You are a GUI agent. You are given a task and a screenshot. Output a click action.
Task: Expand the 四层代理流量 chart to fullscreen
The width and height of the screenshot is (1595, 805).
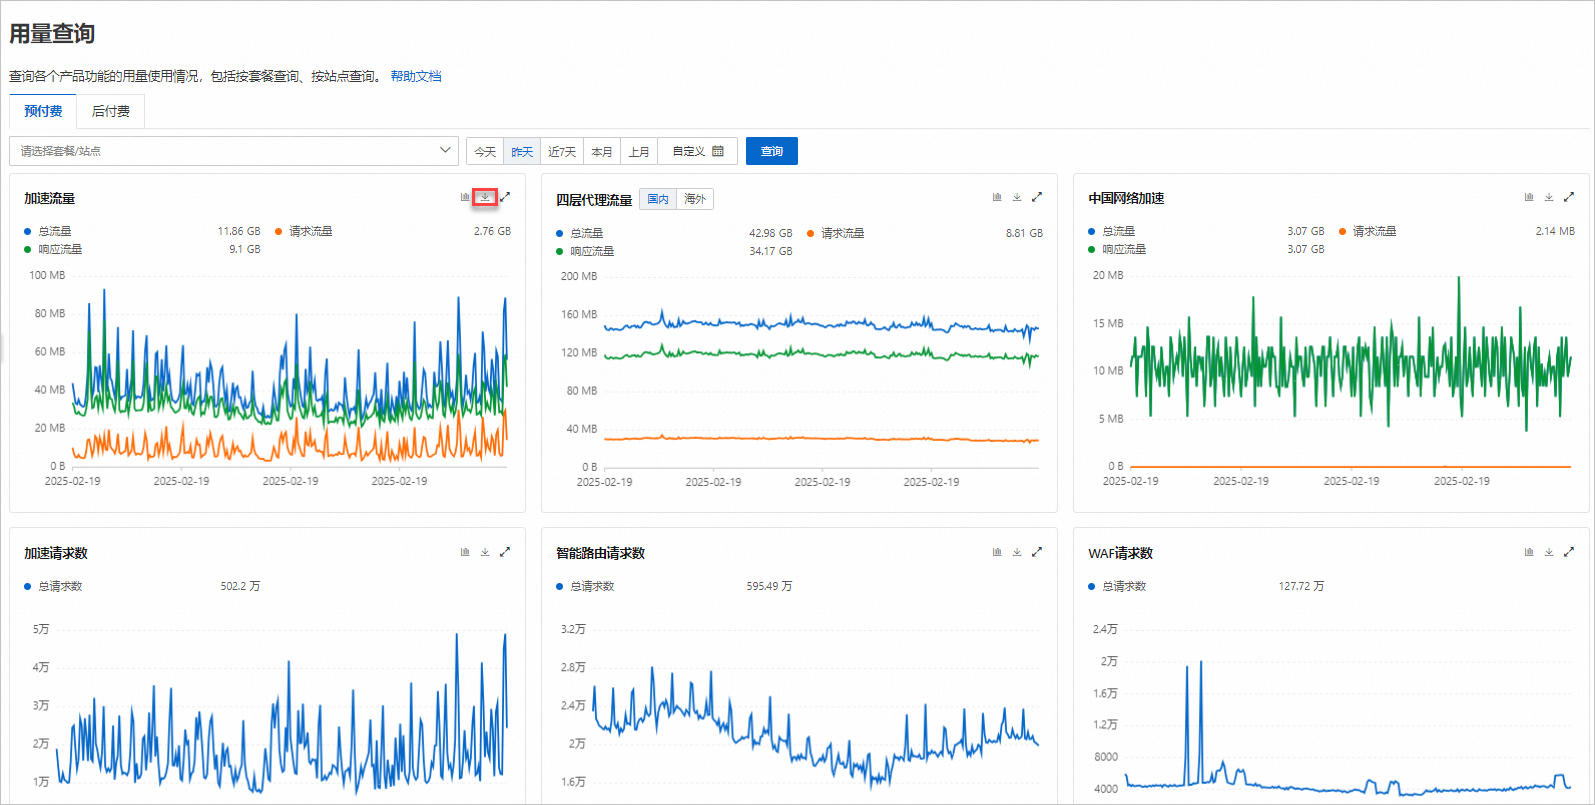click(x=1037, y=197)
